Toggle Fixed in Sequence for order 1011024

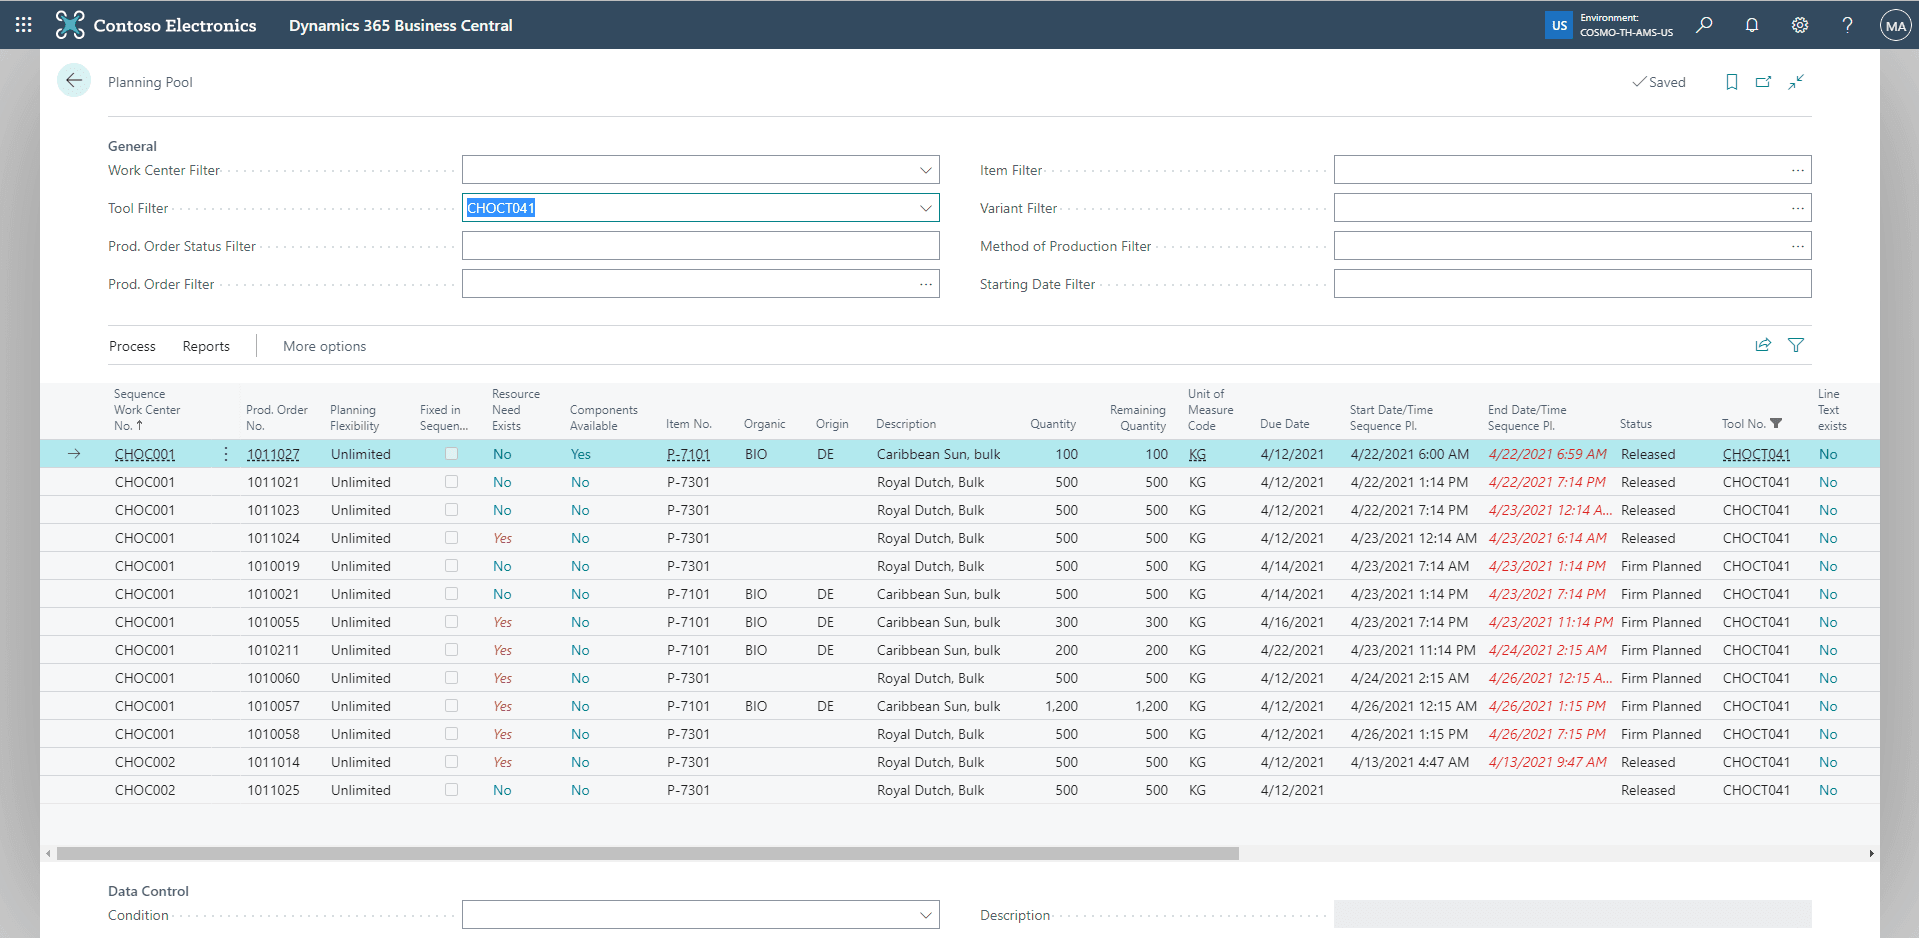pos(452,538)
